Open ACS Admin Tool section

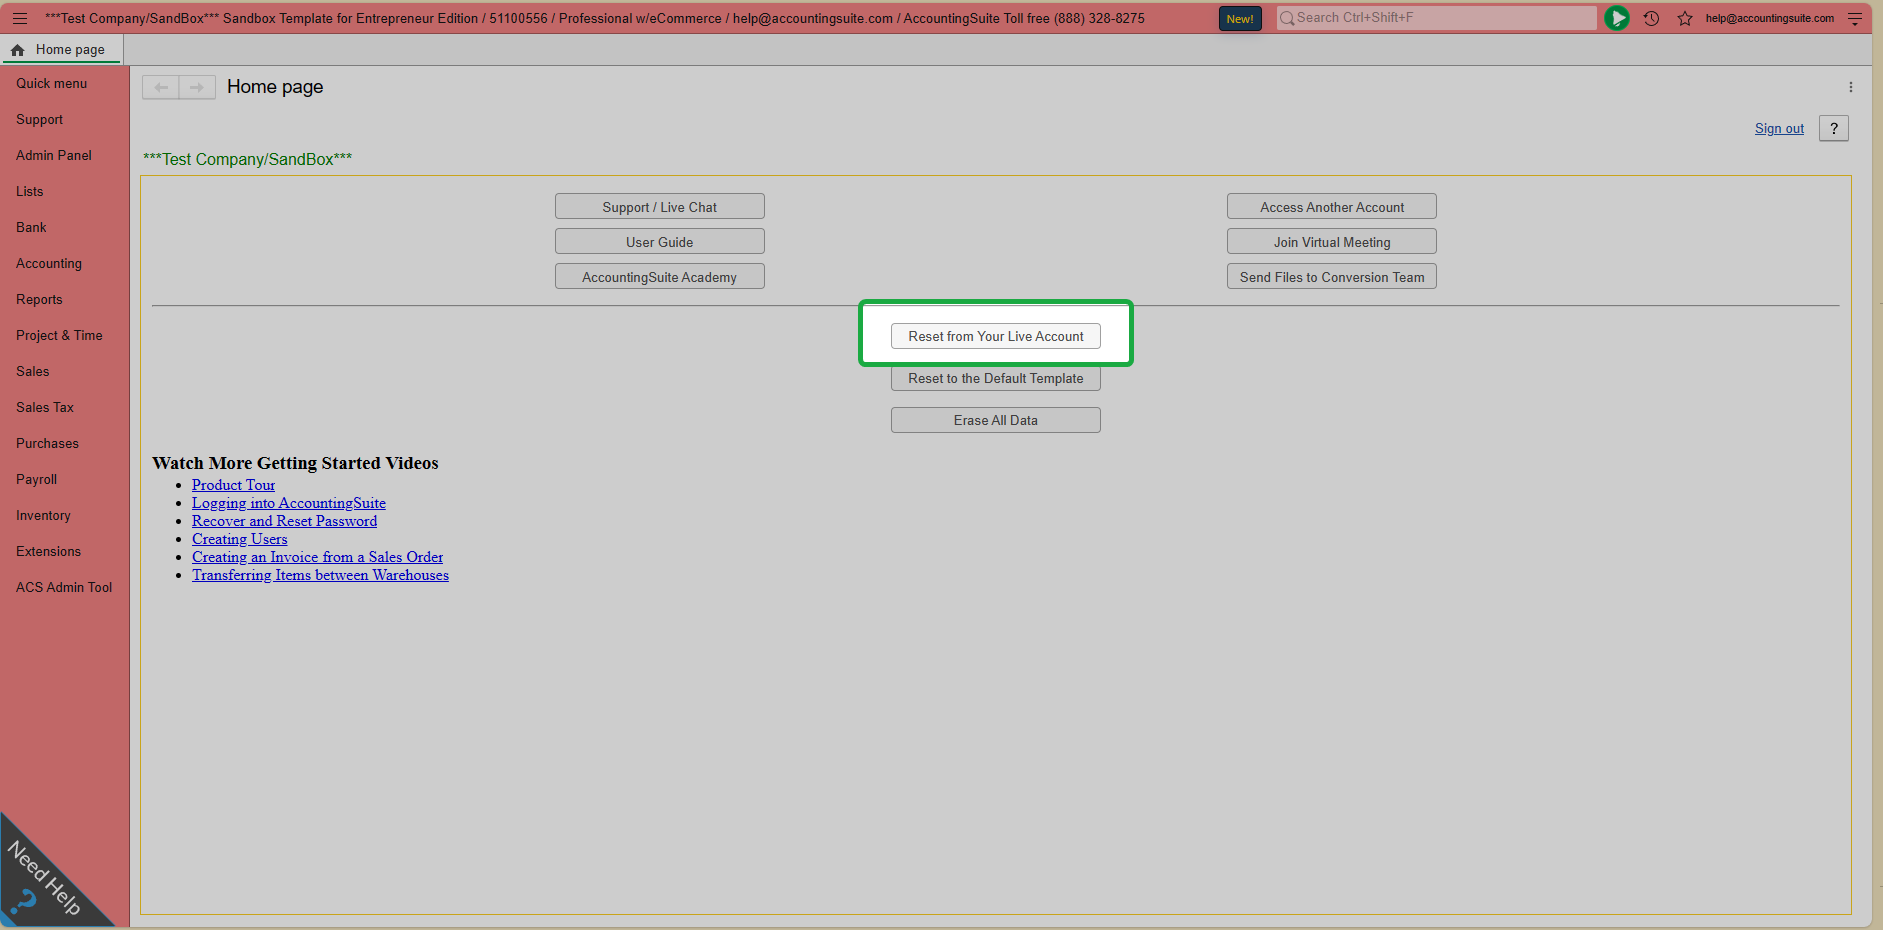[x=64, y=587]
